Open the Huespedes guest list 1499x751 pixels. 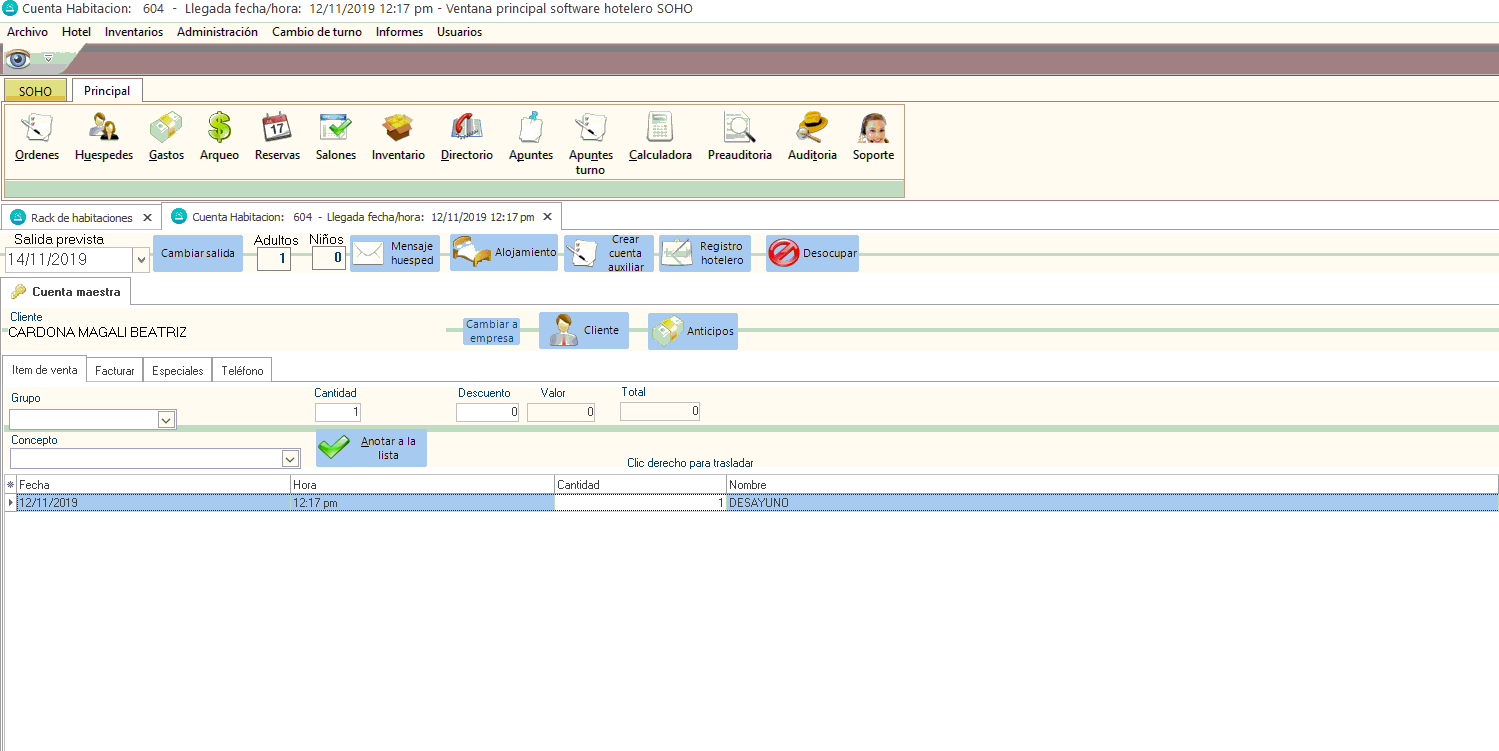pyautogui.click(x=104, y=137)
